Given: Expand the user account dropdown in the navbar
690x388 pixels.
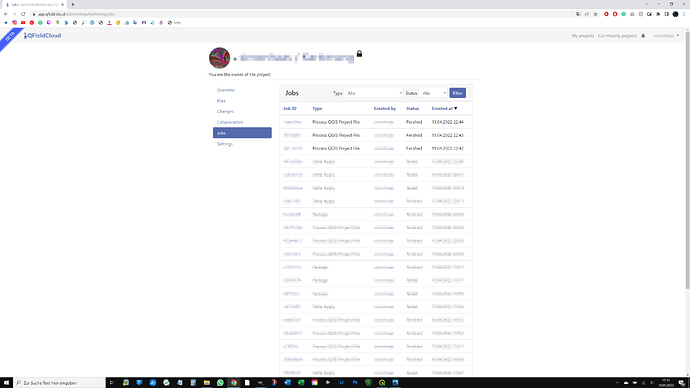Looking at the screenshot, I should (666, 36).
